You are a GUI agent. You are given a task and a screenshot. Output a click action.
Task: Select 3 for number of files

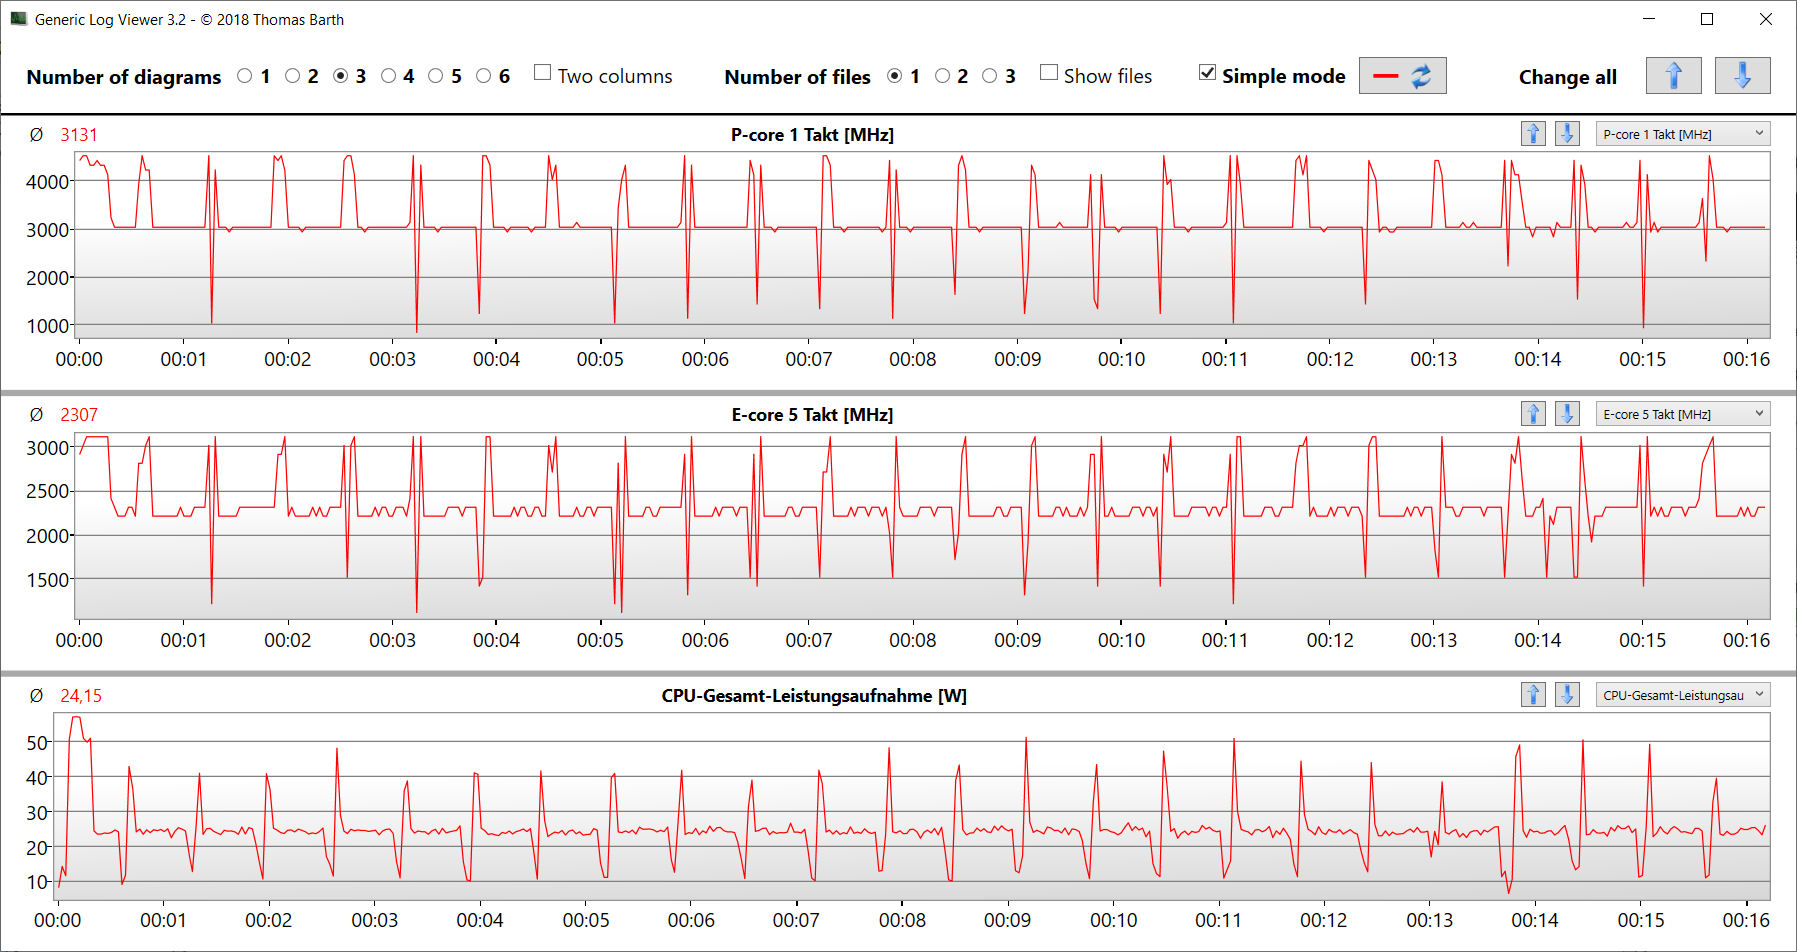pos(989,76)
